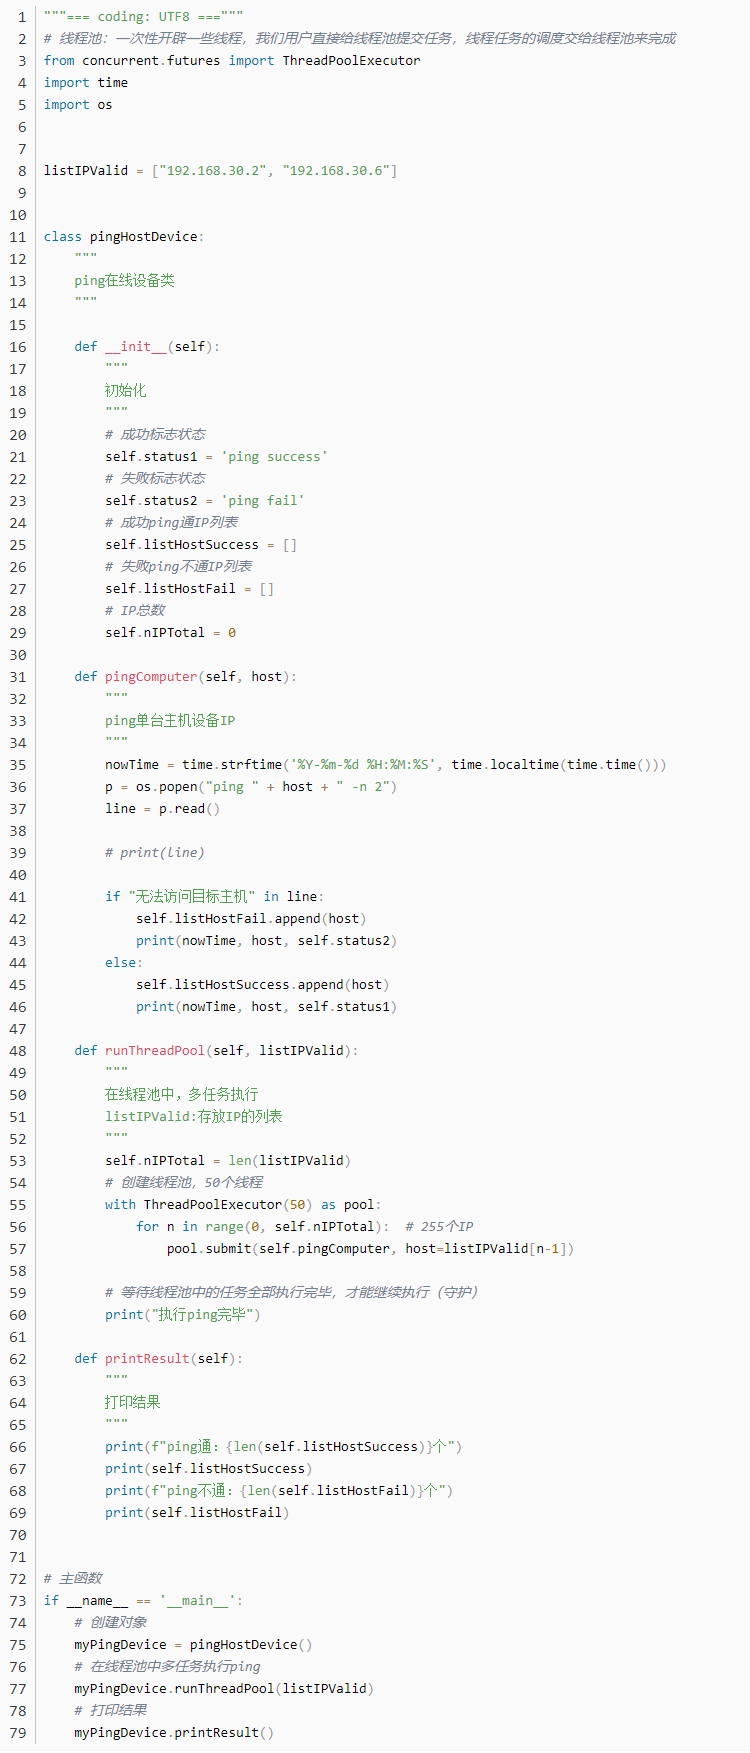Click the '# 打印结果' comment on line 78

[x=110, y=1711]
